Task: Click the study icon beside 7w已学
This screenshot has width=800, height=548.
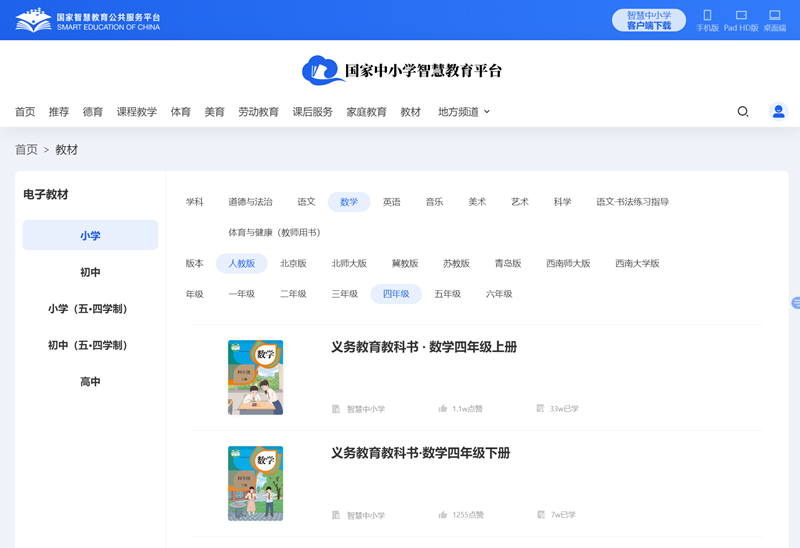Action: 541,514
